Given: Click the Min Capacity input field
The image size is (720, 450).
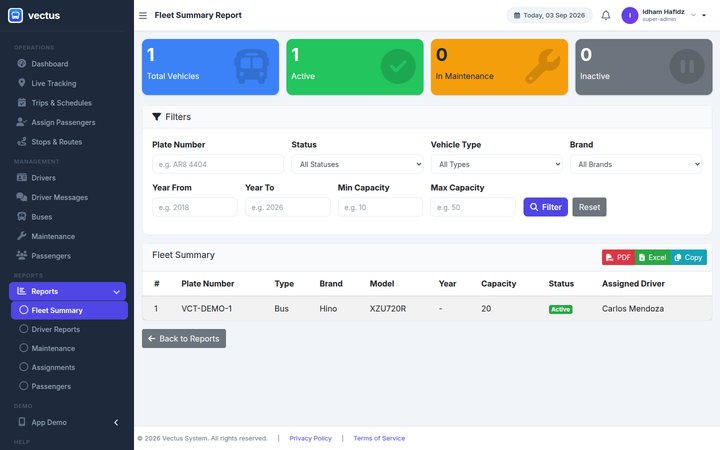Looking at the screenshot, I should 380,207.
